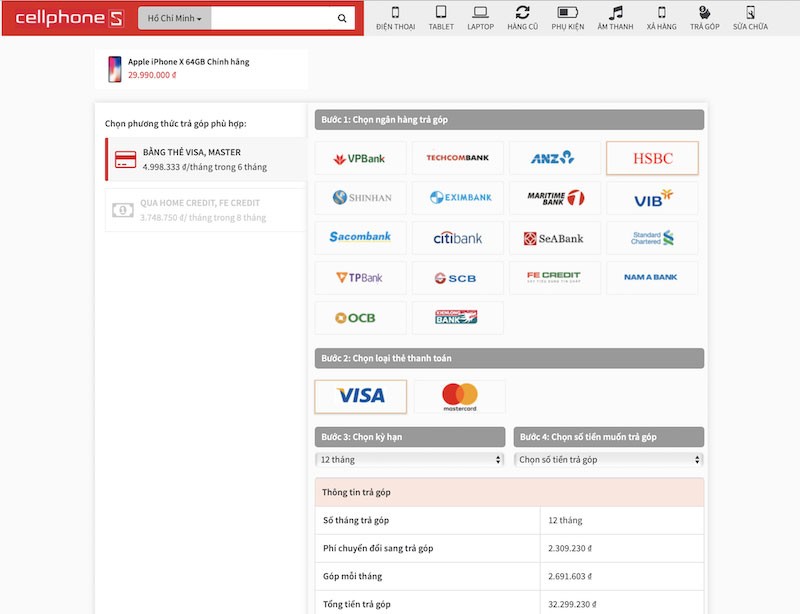Open the CellphoneS home logo

69,18
